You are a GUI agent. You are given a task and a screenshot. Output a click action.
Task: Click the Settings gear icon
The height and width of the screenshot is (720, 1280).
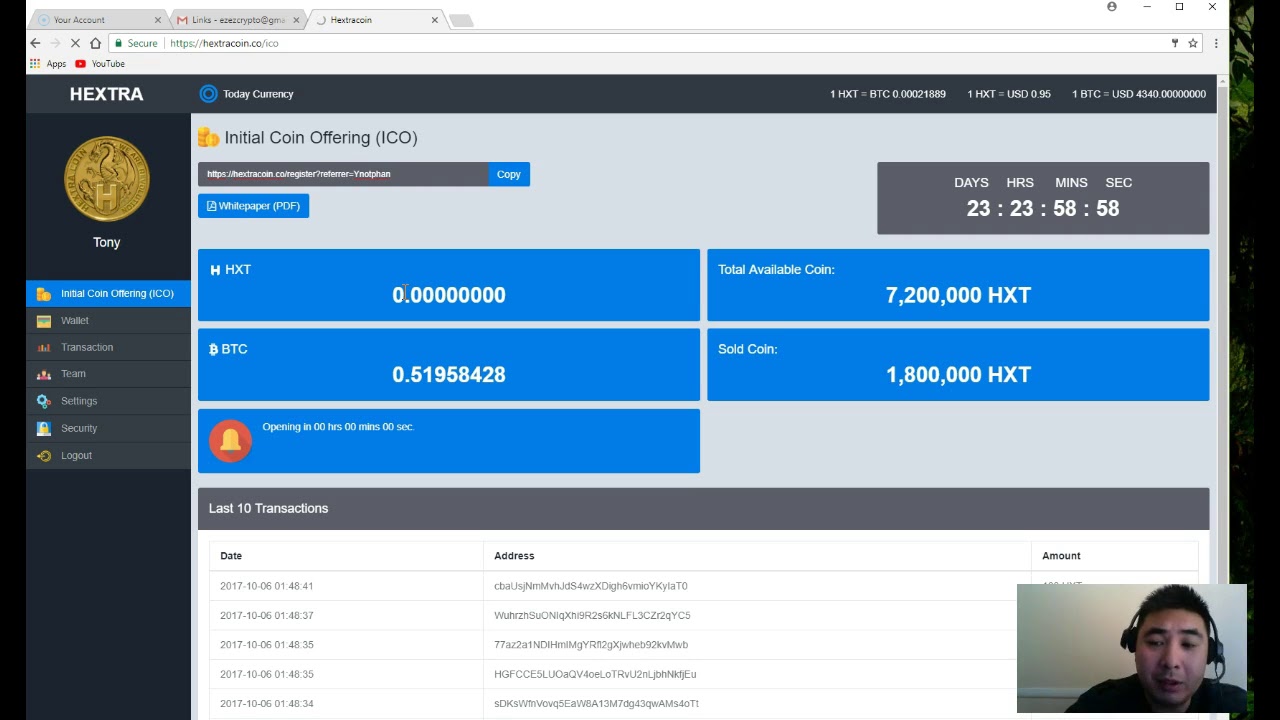(x=43, y=401)
